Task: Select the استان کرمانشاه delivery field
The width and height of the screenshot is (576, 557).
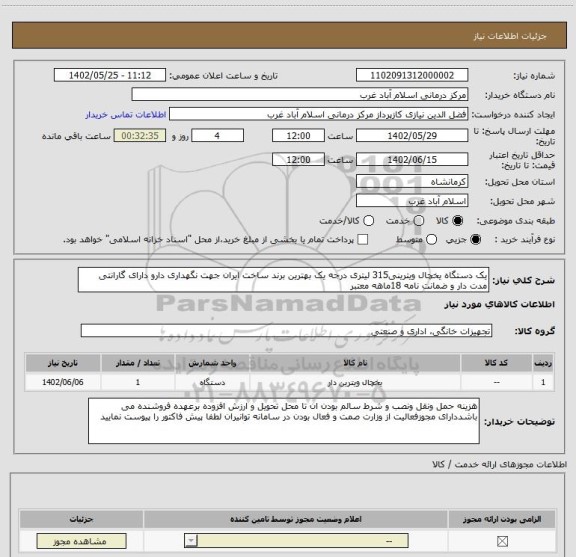Action: pyautogui.click(x=412, y=182)
